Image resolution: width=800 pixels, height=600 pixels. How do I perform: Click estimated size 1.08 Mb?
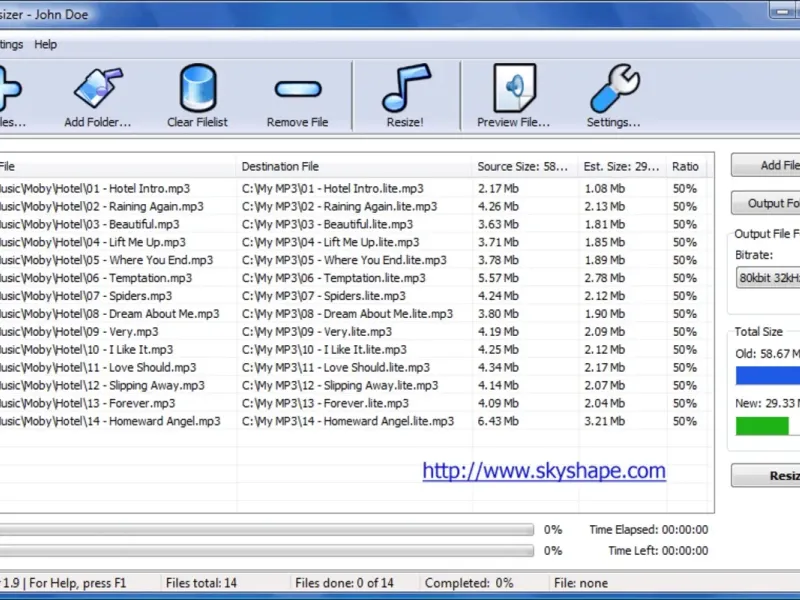[605, 188]
